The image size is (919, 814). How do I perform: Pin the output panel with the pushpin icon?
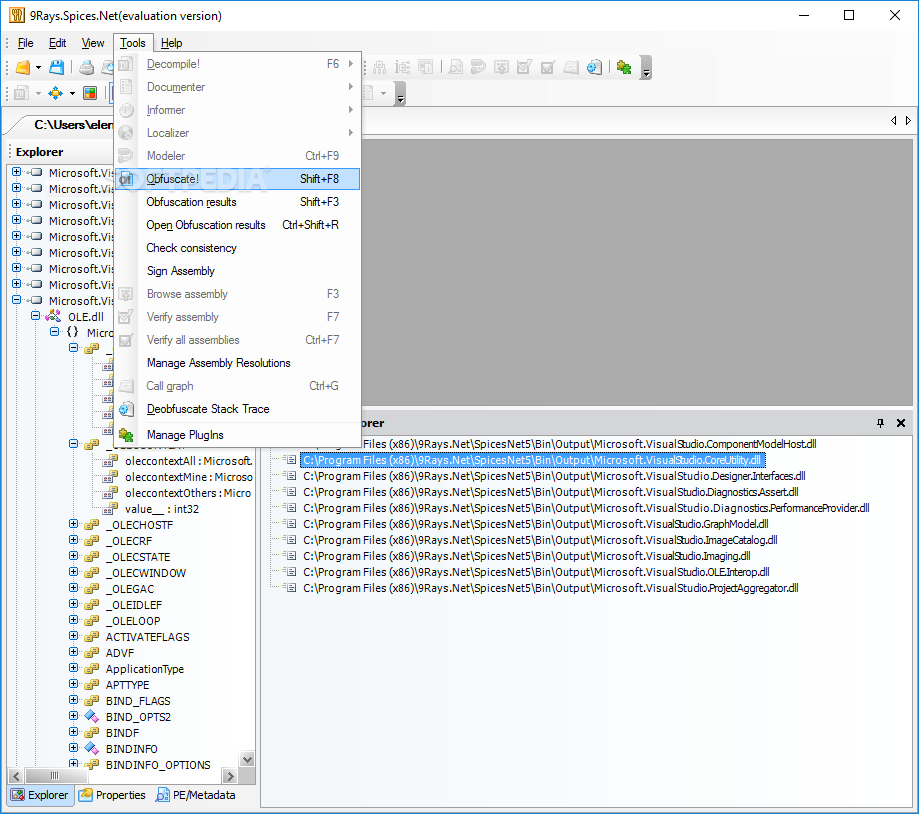[x=880, y=423]
